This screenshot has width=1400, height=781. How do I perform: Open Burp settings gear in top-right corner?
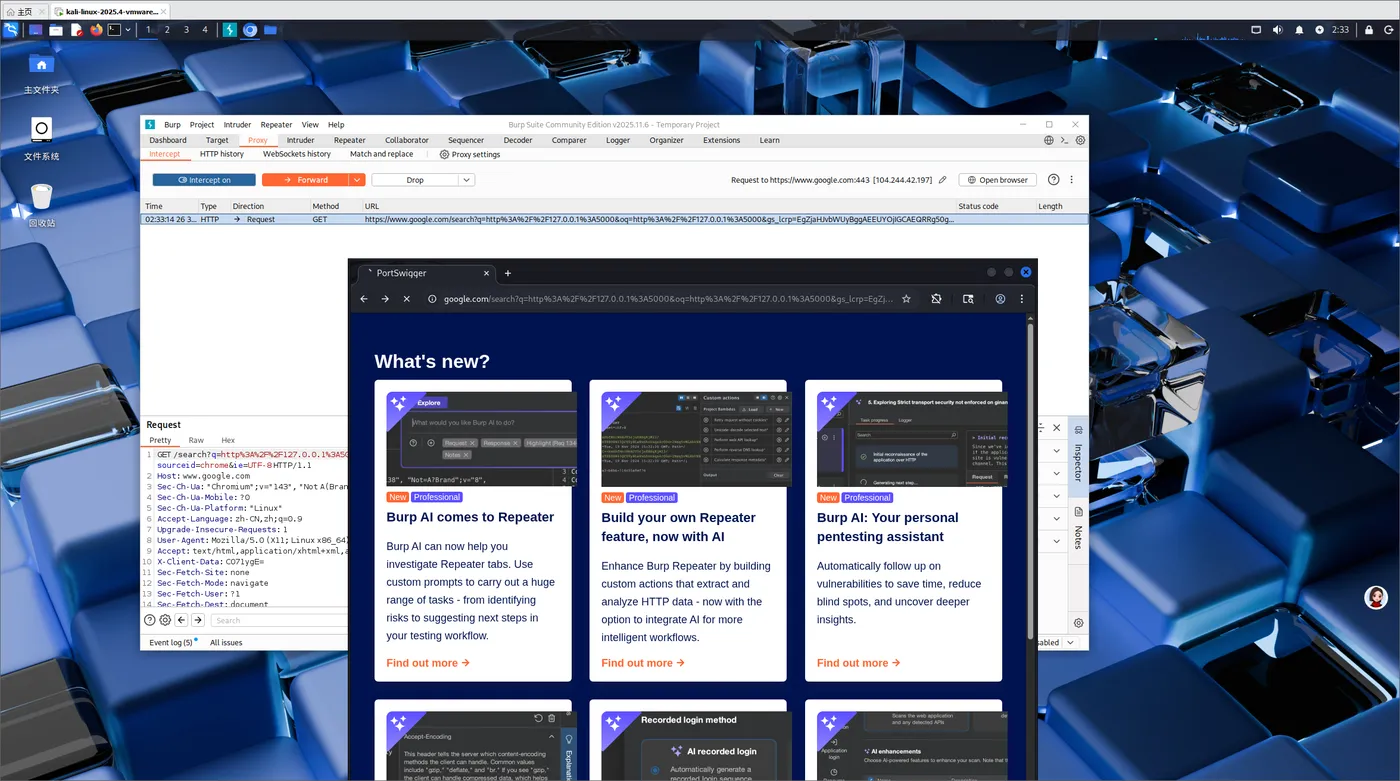(1080, 141)
